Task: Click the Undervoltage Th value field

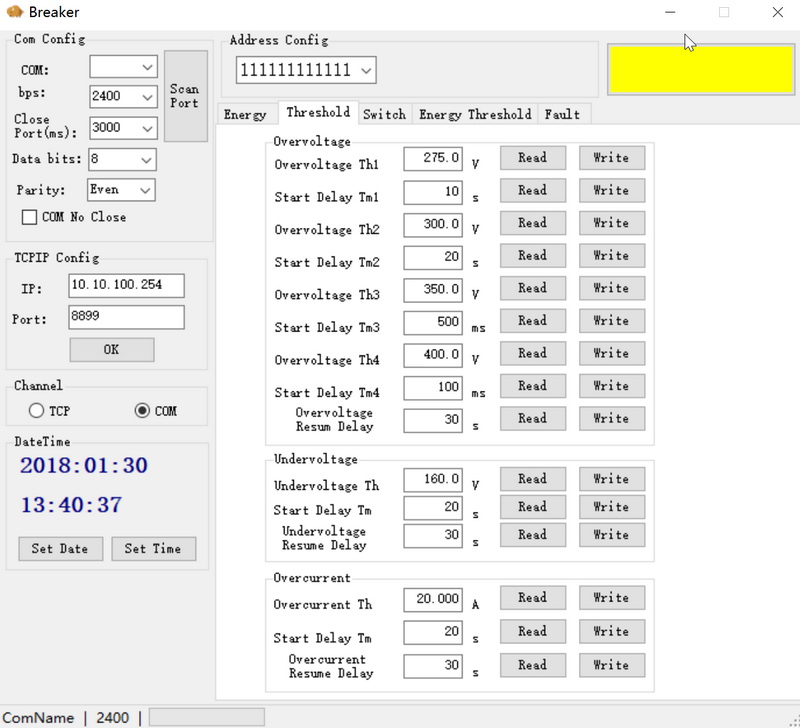Action: (x=432, y=479)
